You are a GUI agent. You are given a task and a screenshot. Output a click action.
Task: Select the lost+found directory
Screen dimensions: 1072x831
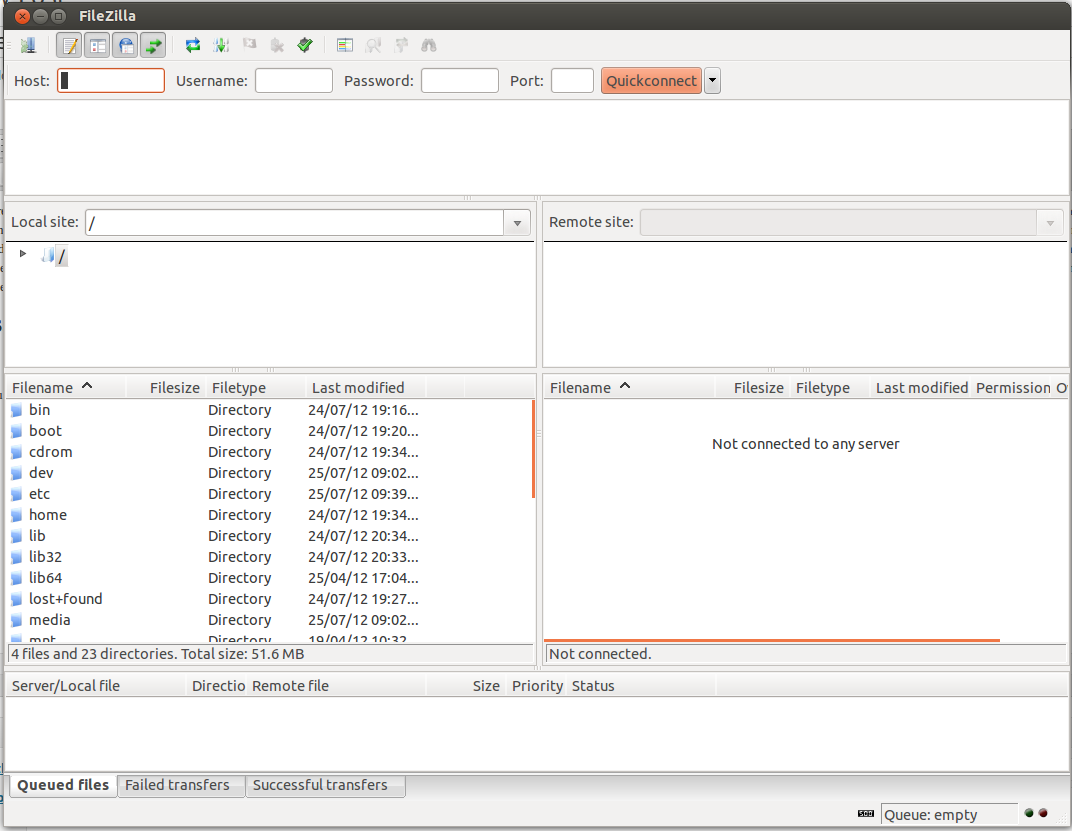(x=65, y=599)
